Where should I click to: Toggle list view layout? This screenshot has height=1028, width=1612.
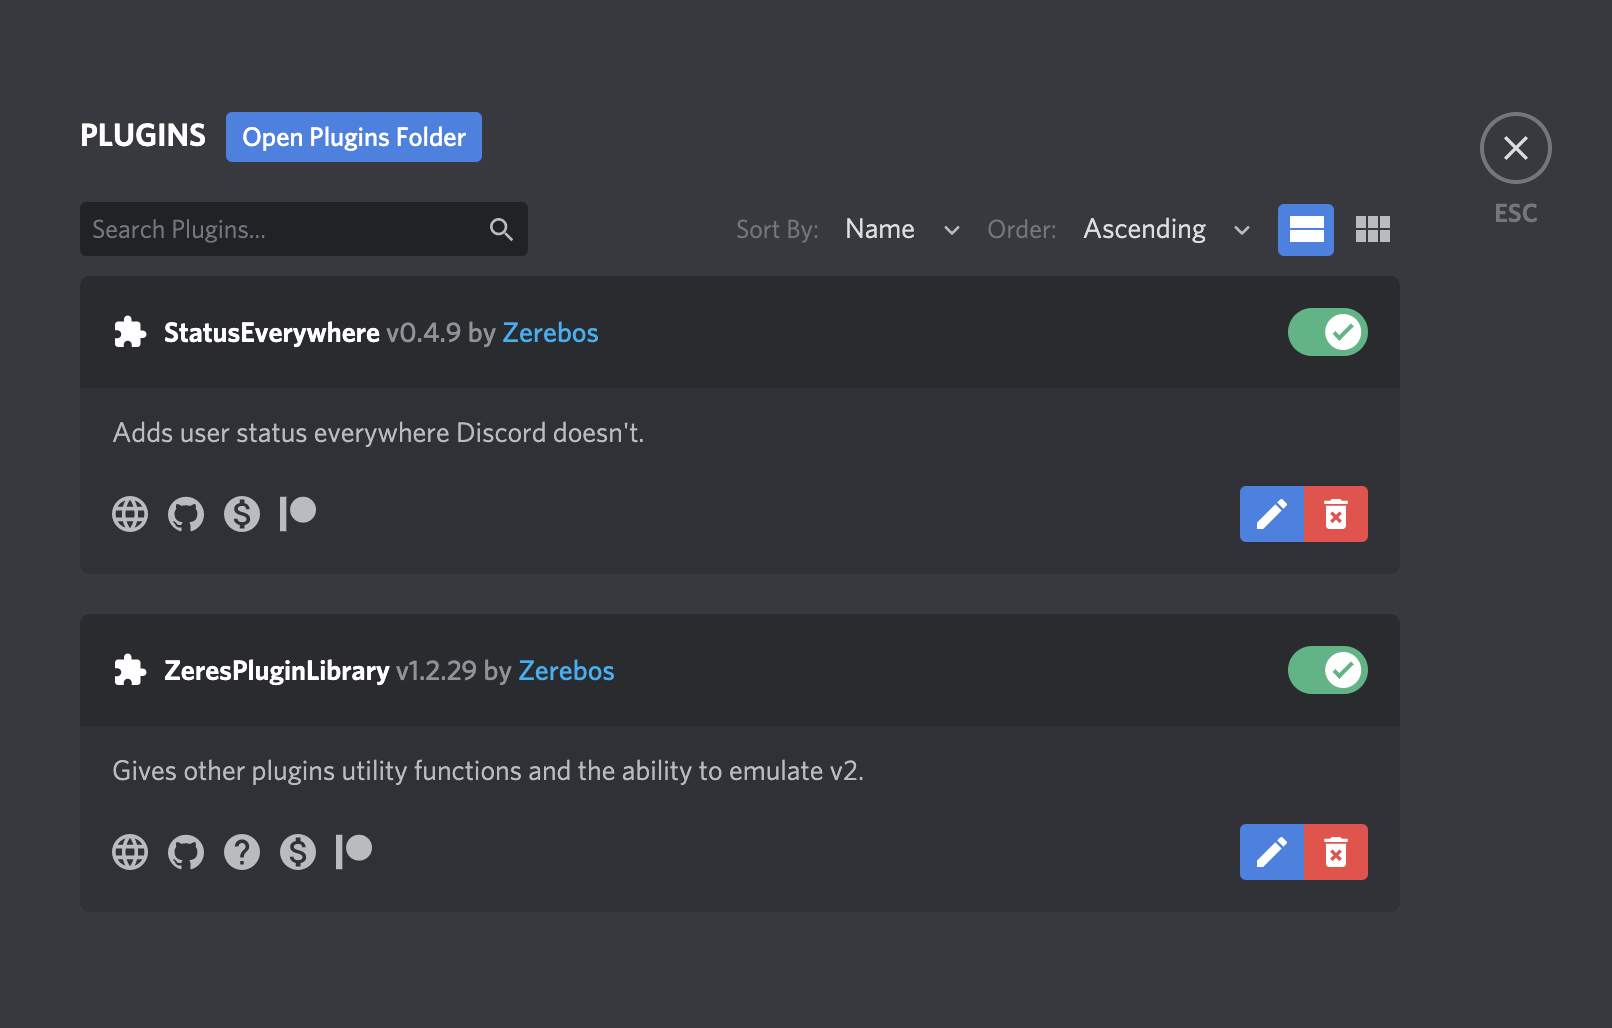1306,229
